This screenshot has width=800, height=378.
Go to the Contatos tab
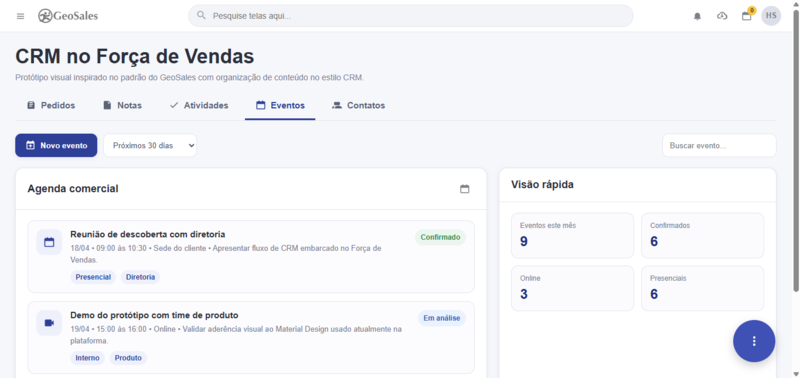[358, 106]
